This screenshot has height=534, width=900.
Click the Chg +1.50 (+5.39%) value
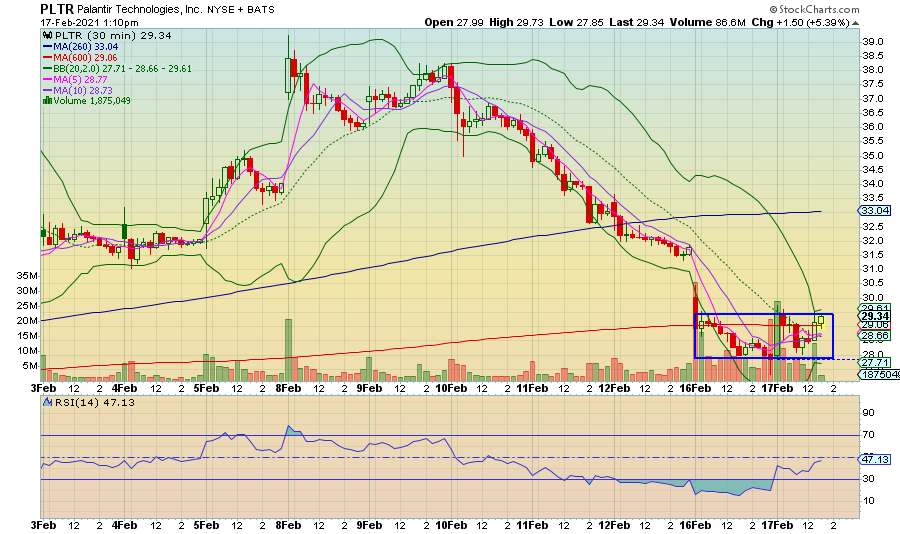pyautogui.click(x=800, y=22)
